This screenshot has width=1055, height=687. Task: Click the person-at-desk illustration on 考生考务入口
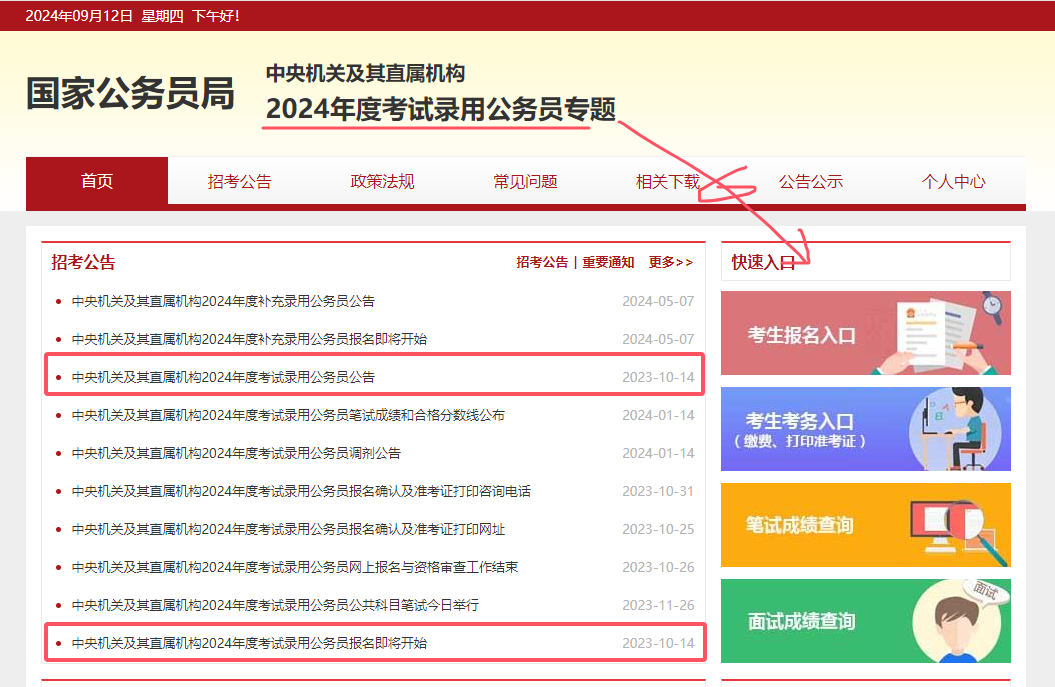pyautogui.click(x=954, y=429)
